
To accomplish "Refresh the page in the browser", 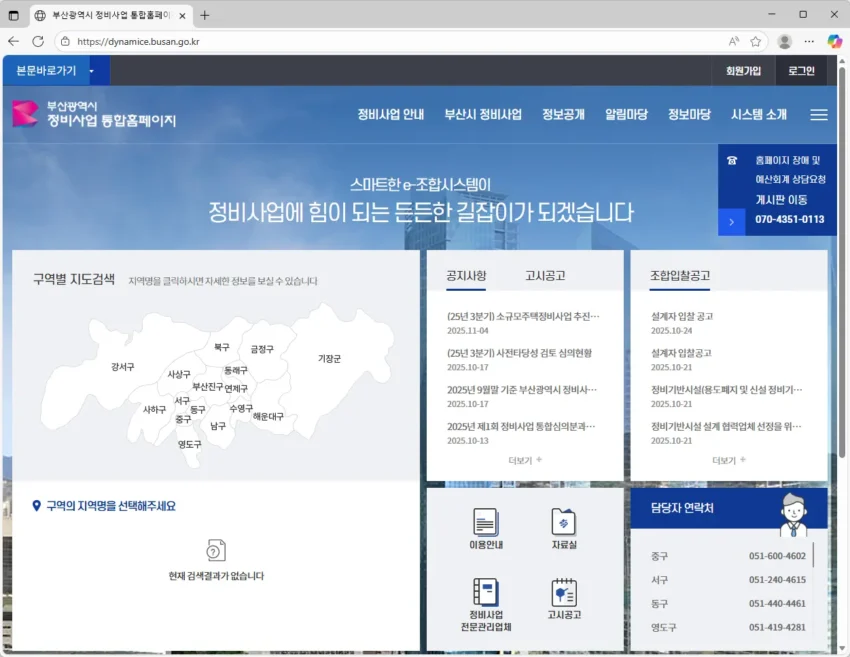I will (38, 41).
